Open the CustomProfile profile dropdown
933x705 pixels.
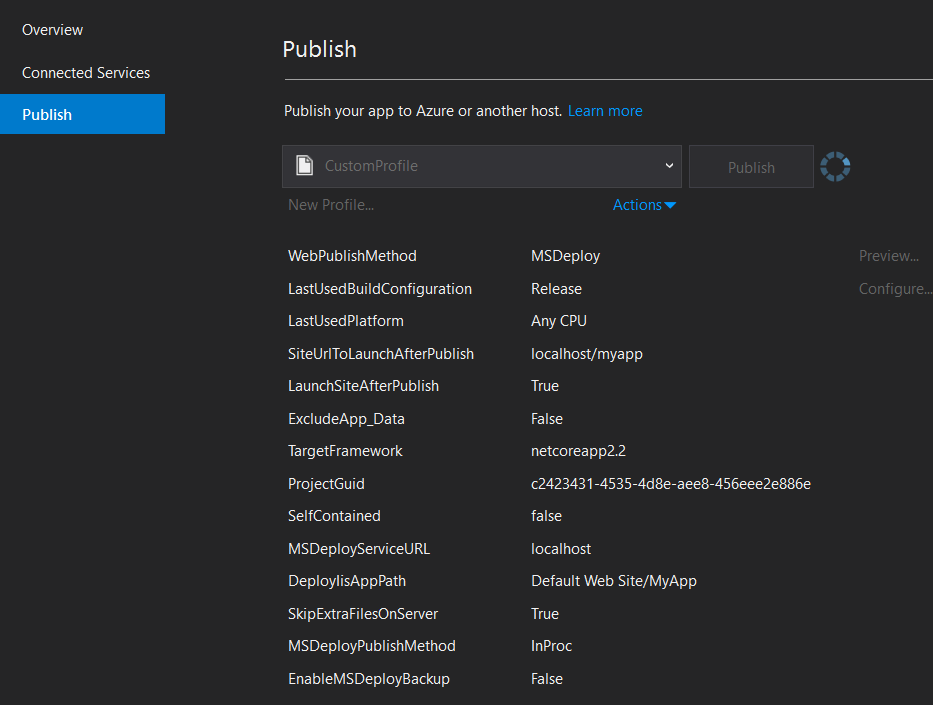click(480, 166)
